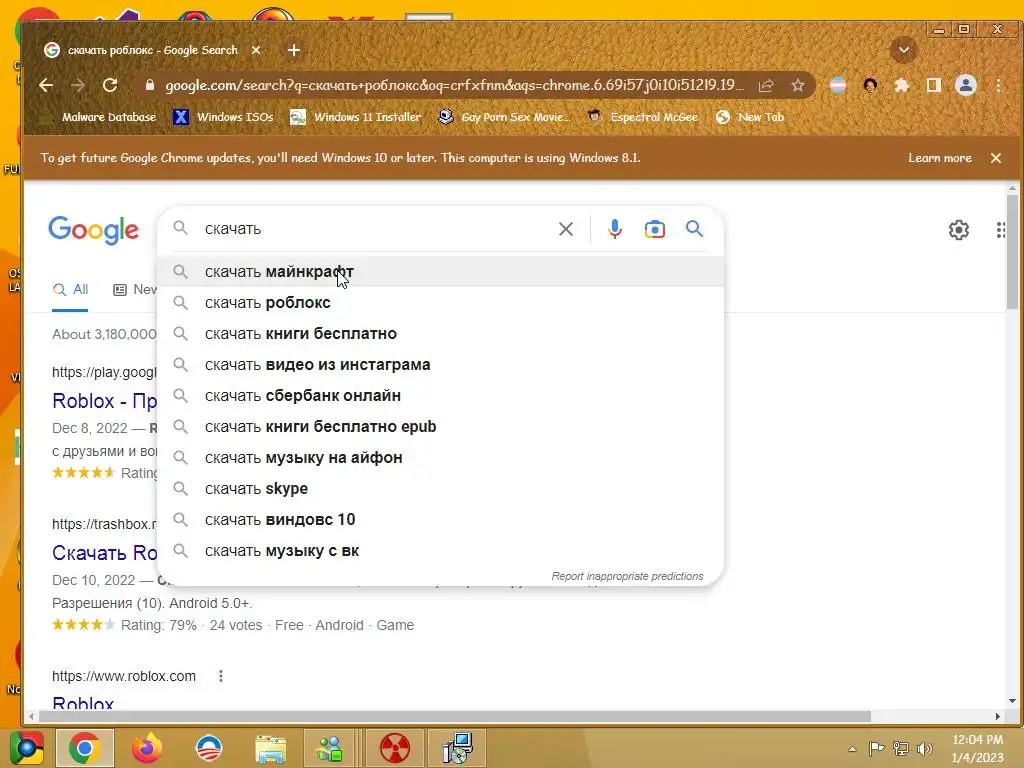
Task: Open the Windows 11 Installer bookmark
Action: pyautogui.click(x=356, y=118)
